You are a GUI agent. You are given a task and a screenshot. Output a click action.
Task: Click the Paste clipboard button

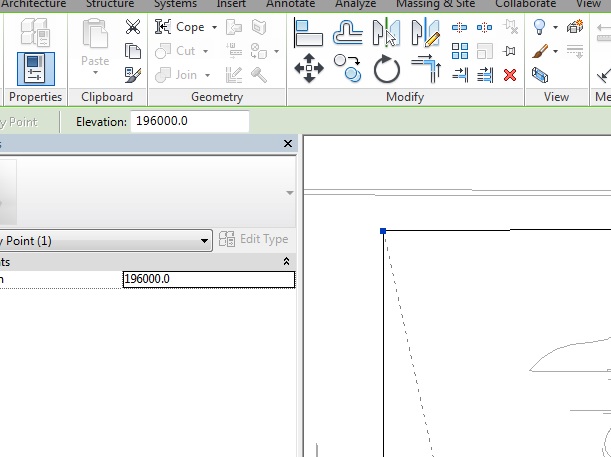[x=95, y=44]
